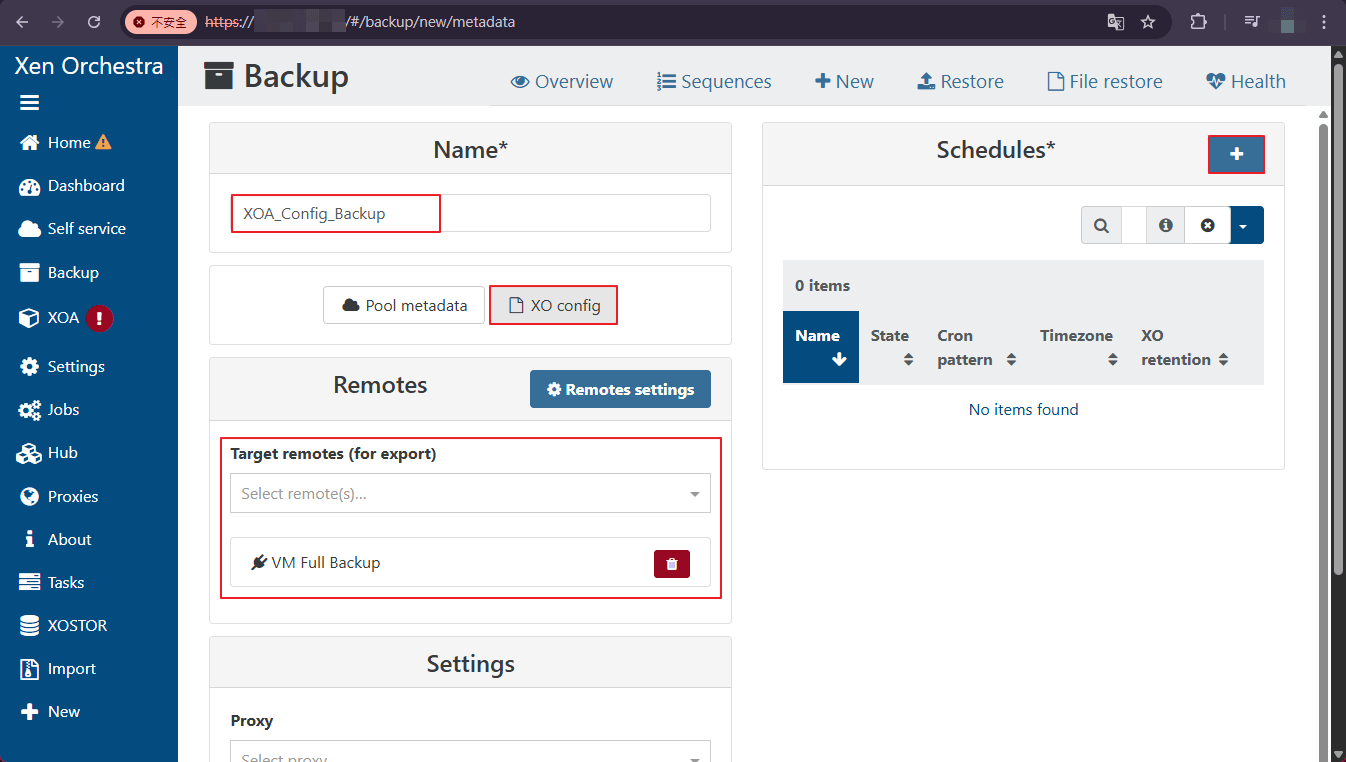1346x762 pixels.
Task: Open browser extensions puzzle icon
Action: (1198, 21)
